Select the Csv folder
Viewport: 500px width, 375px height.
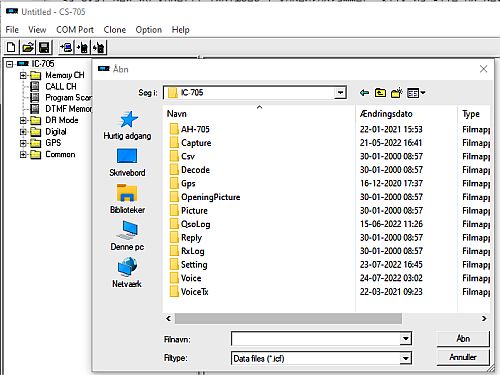182,156
